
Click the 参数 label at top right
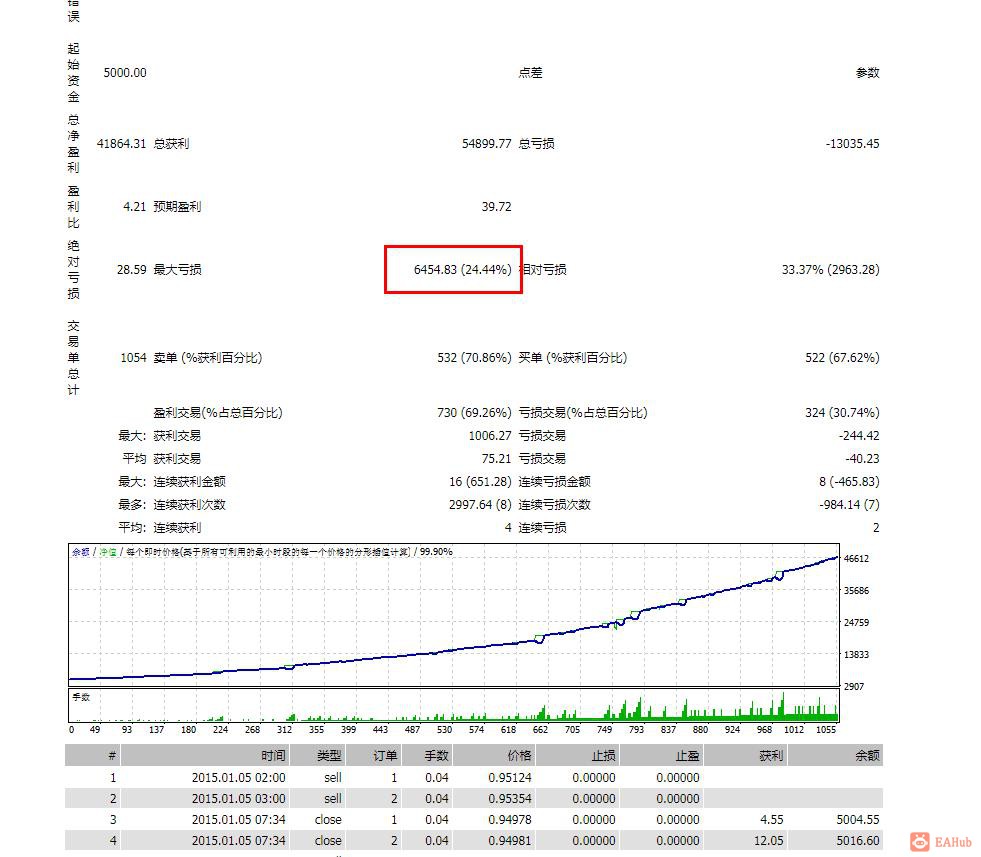click(x=868, y=72)
